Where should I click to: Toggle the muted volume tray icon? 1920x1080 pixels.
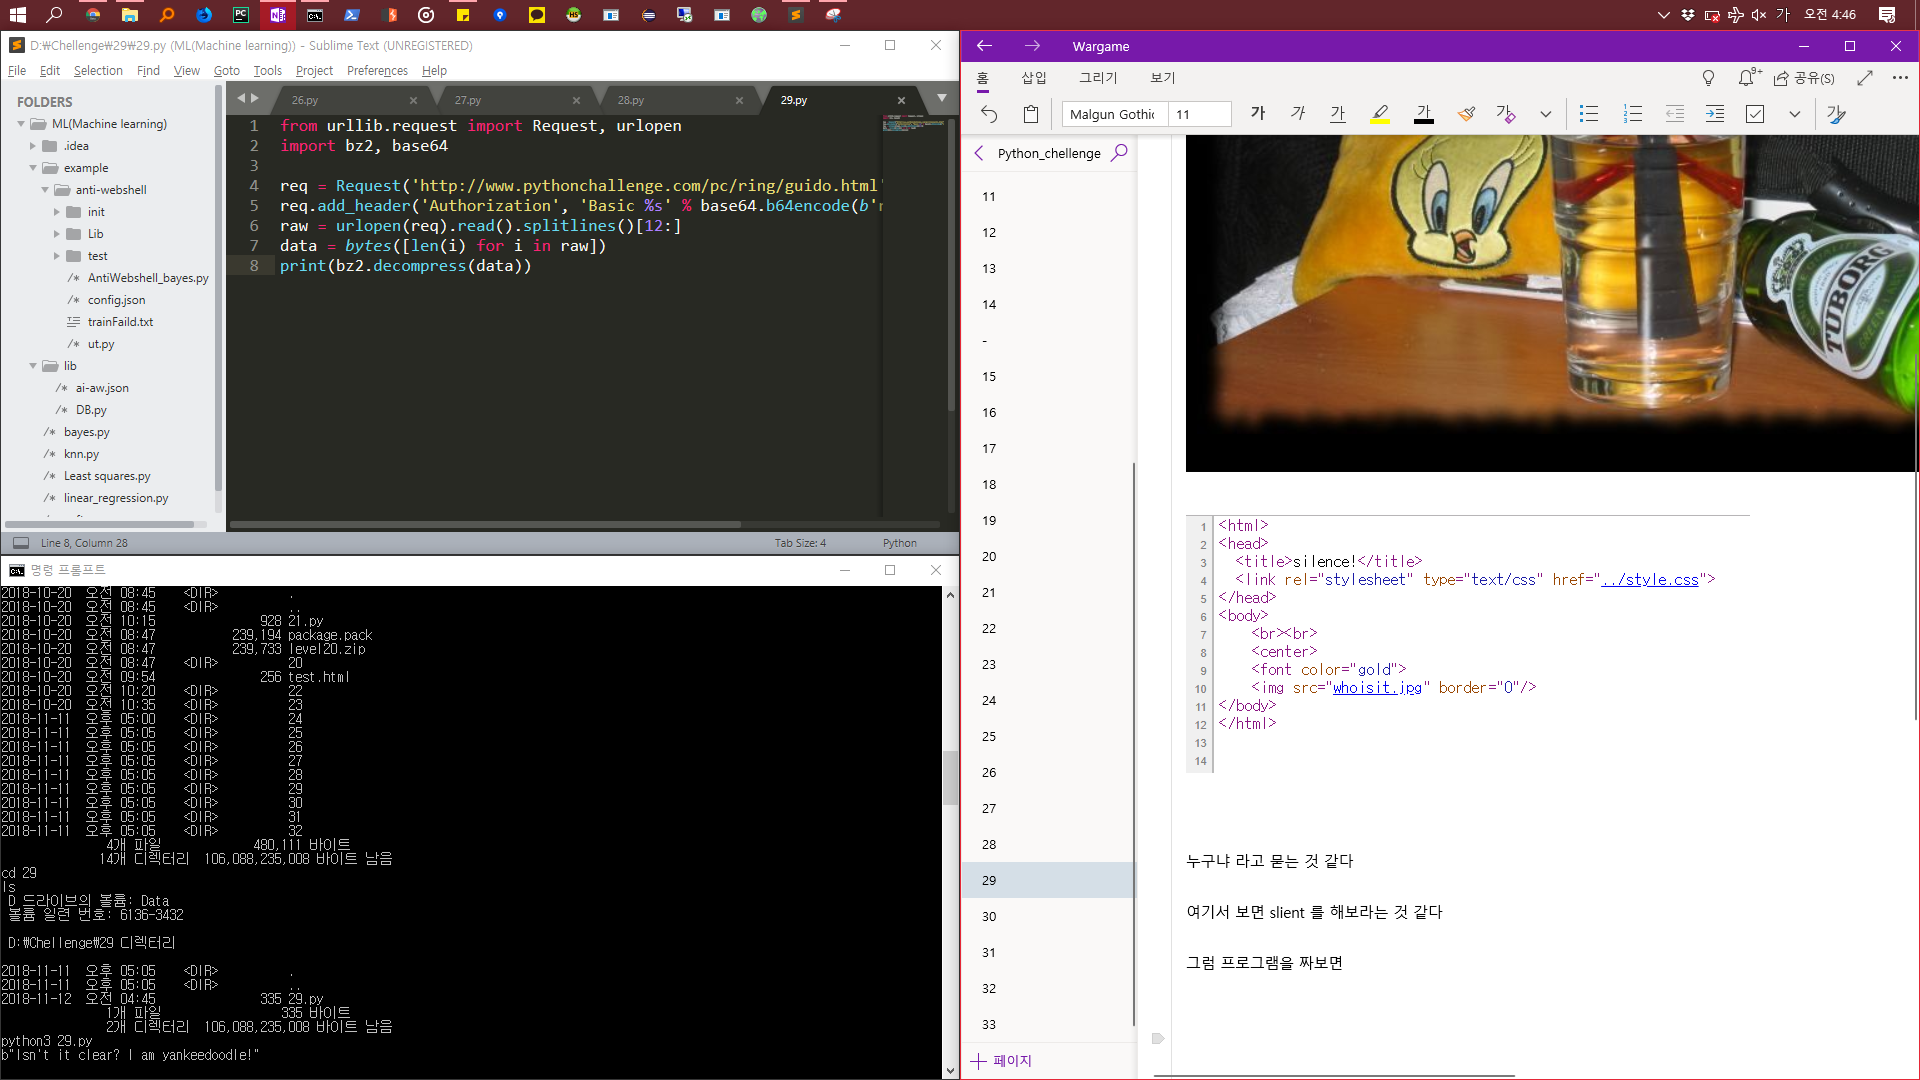coord(1759,15)
